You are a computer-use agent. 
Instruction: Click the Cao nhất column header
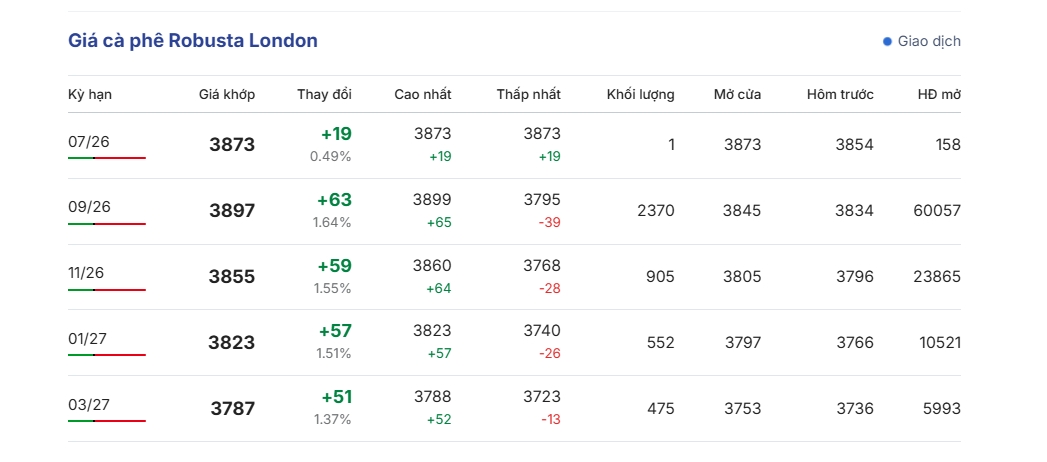click(423, 94)
